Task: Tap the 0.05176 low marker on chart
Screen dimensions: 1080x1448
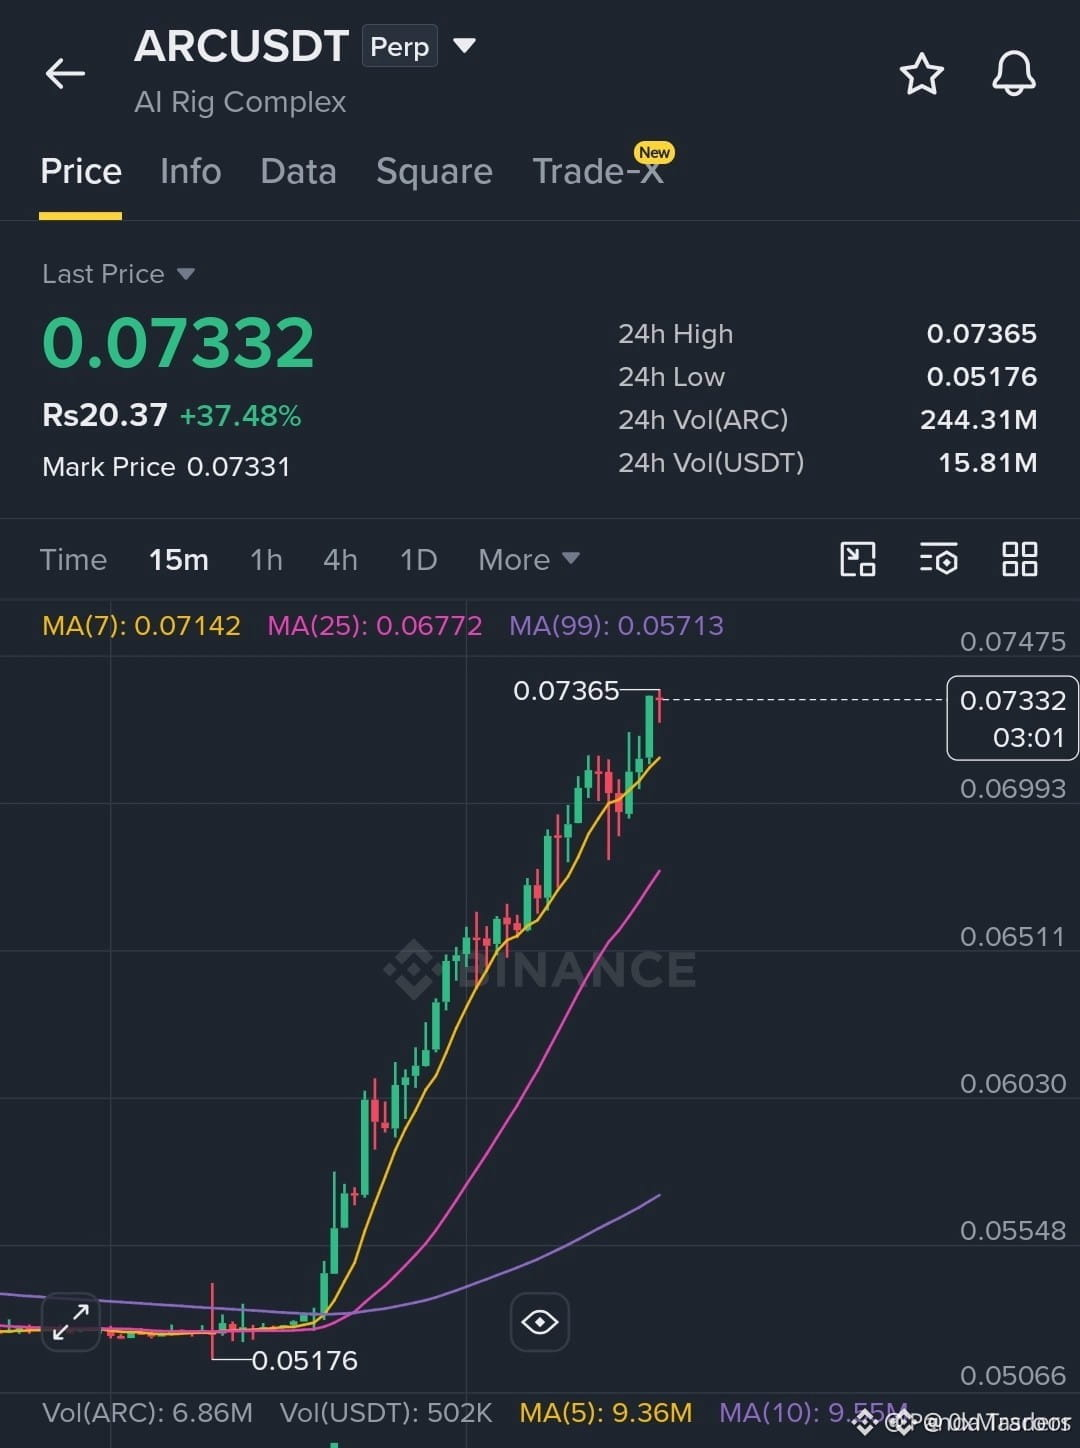Action: tap(304, 1360)
